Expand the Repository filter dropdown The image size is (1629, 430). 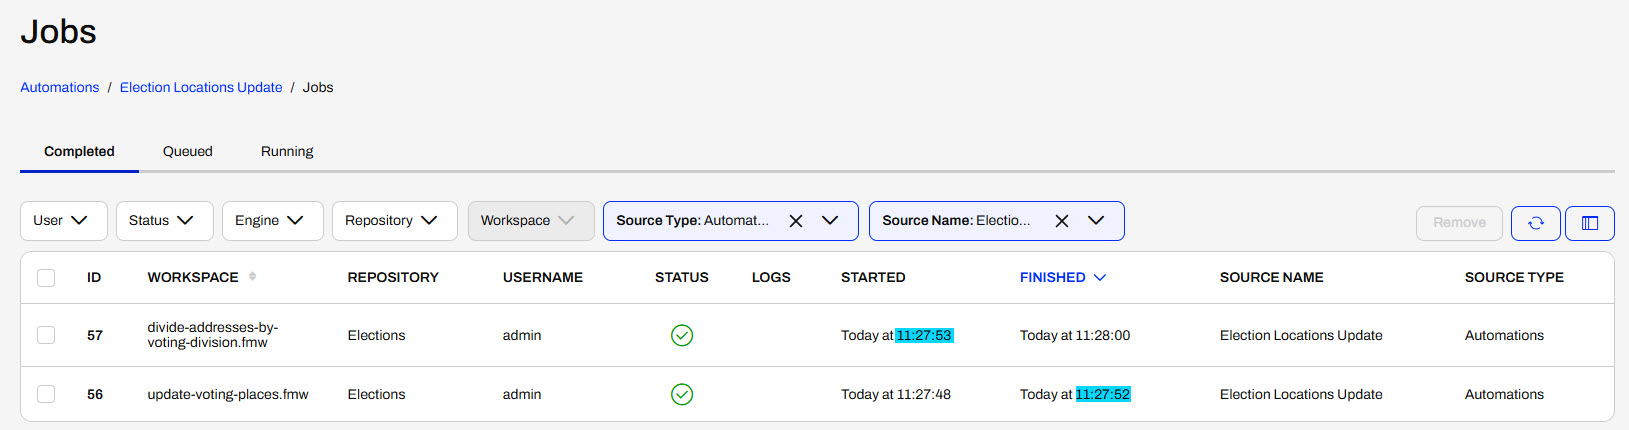tap(395, 221)
